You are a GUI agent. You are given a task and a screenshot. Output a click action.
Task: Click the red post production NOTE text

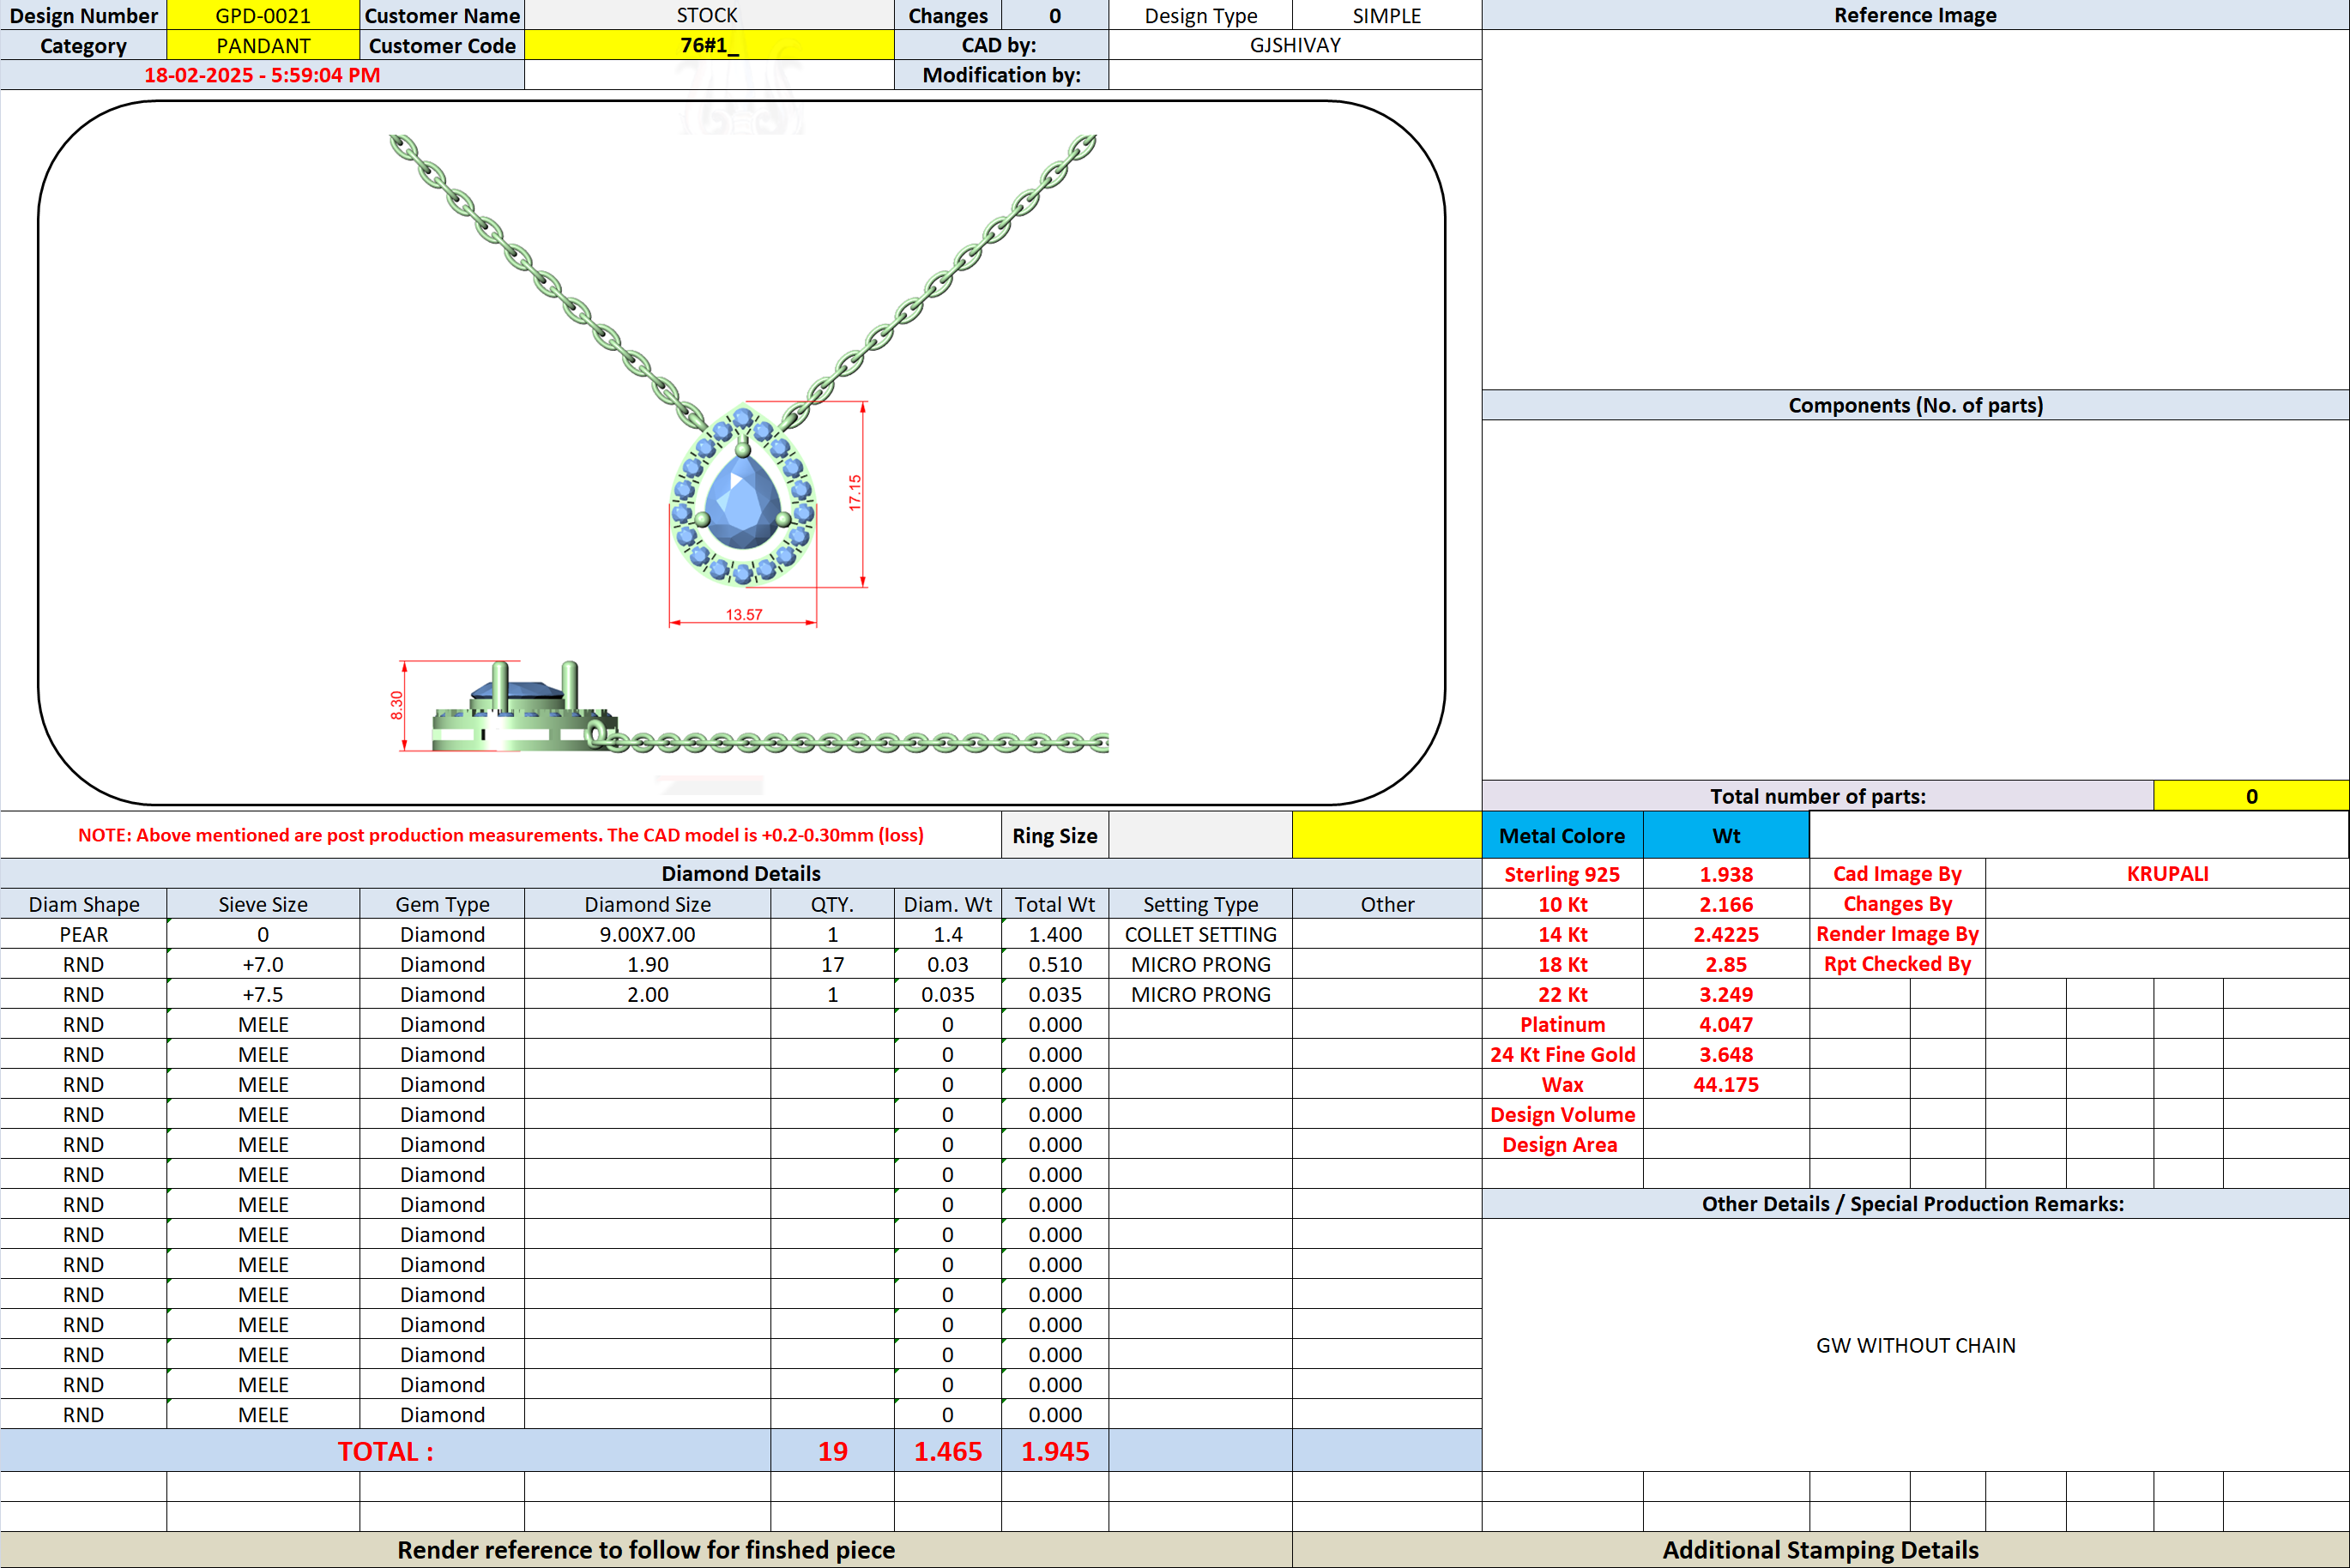pos(500,835)
